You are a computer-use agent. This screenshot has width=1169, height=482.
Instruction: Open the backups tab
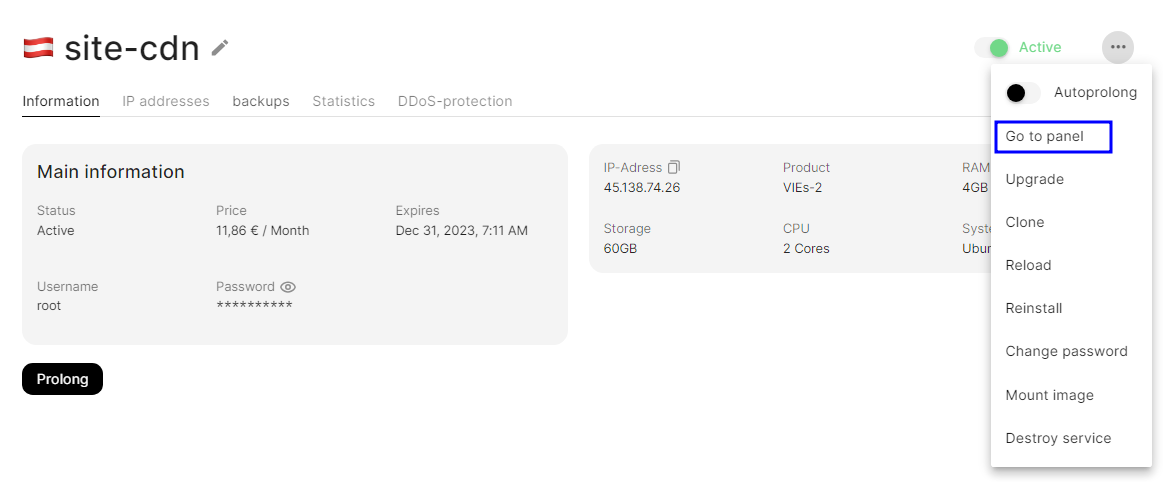point(261,101)
